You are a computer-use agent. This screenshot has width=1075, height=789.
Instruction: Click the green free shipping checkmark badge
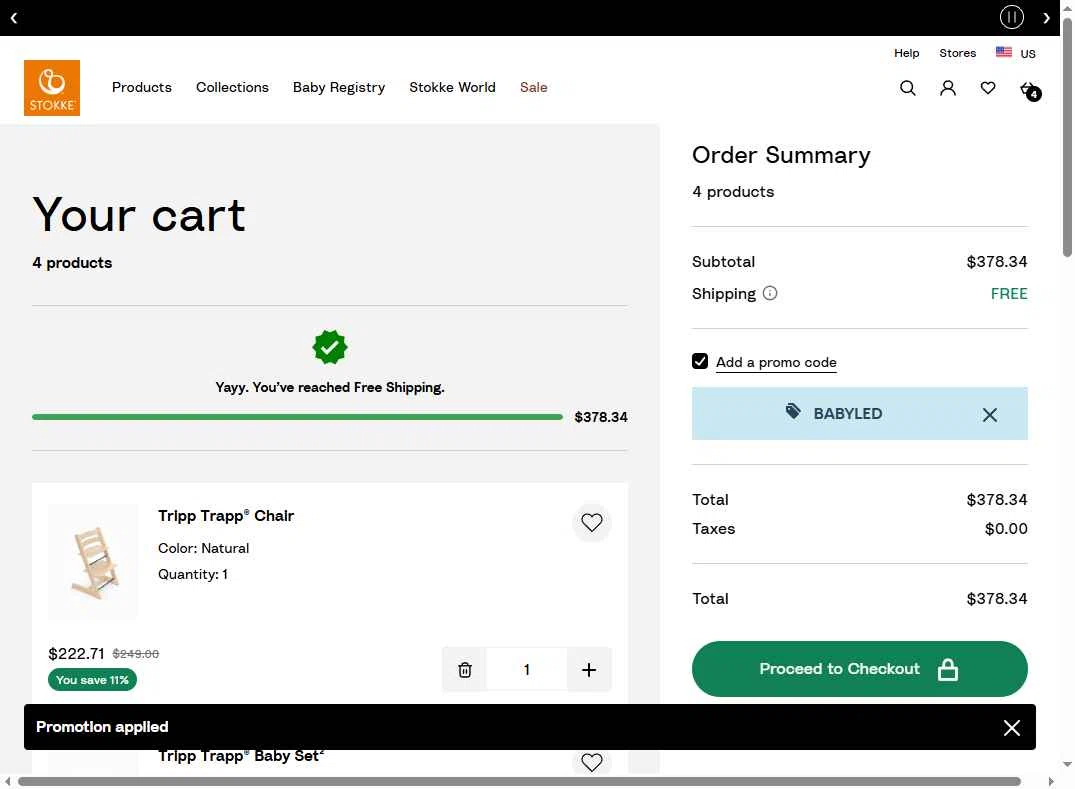[x=330, y=348]
